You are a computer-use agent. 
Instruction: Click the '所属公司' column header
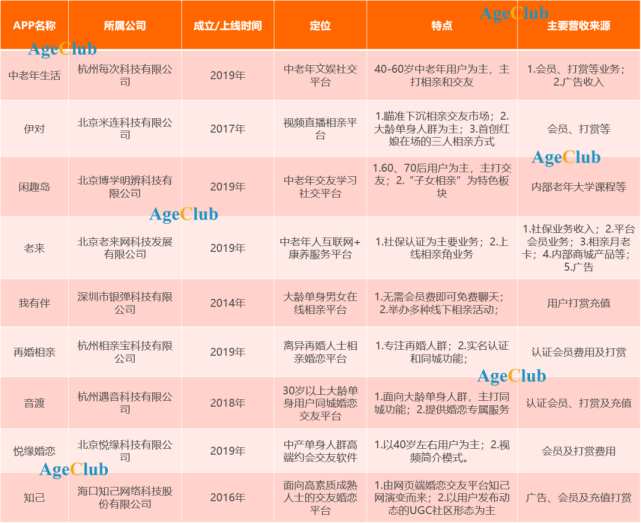click(125, 26)
